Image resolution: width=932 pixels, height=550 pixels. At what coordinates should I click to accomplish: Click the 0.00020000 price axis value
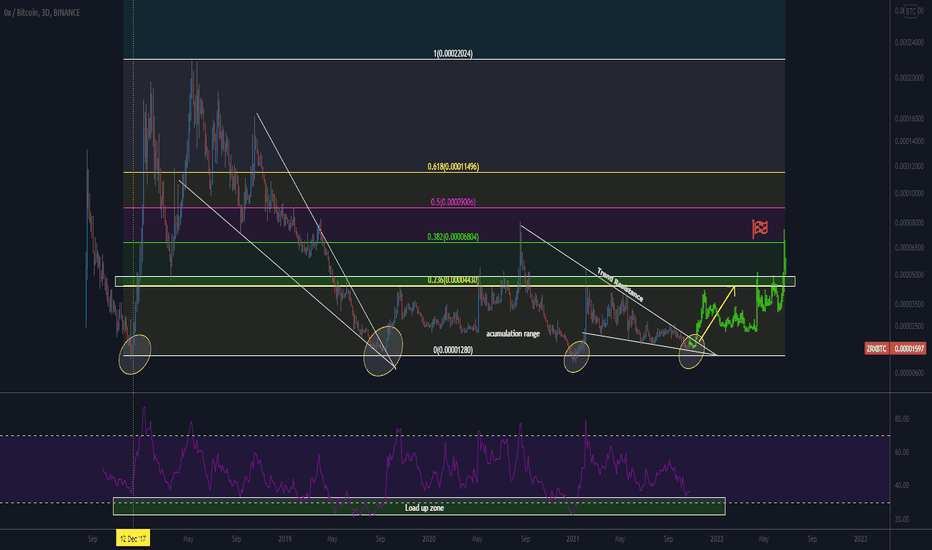click(909, 78)
